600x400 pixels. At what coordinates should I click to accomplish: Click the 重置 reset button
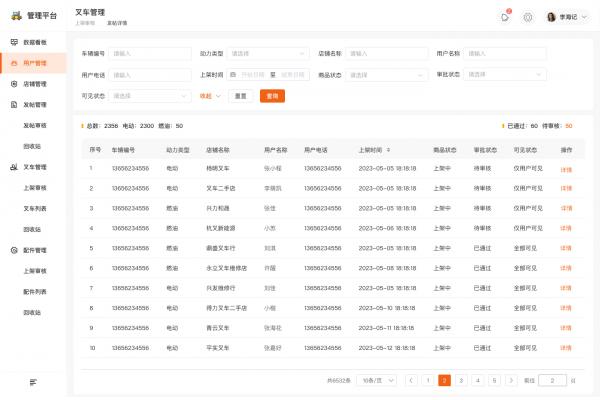pos(240,96)
